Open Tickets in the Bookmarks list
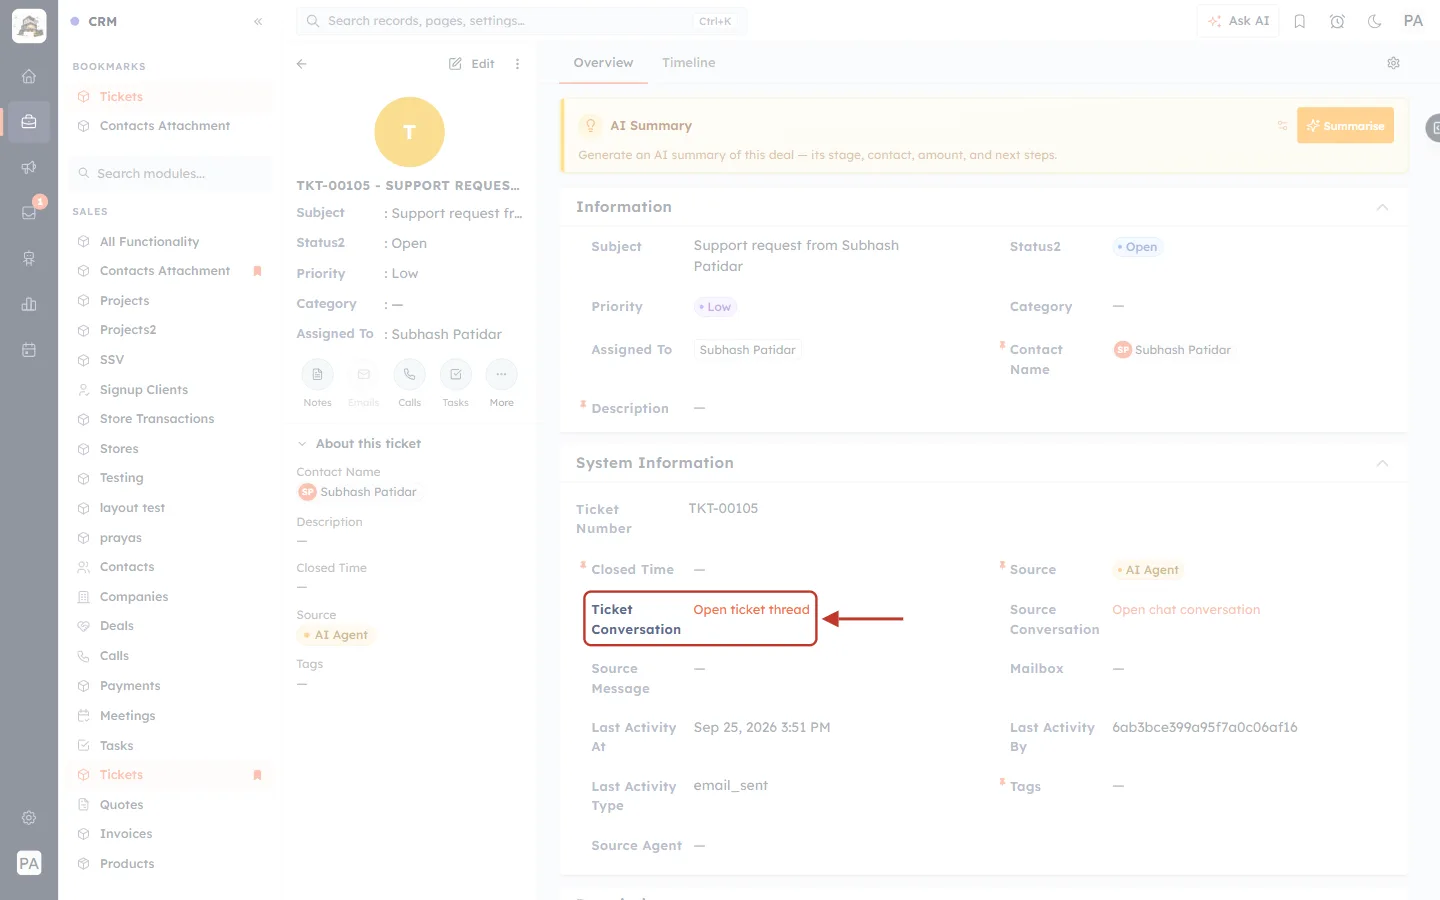This screenshot has width=1440, height=900. 121,97
